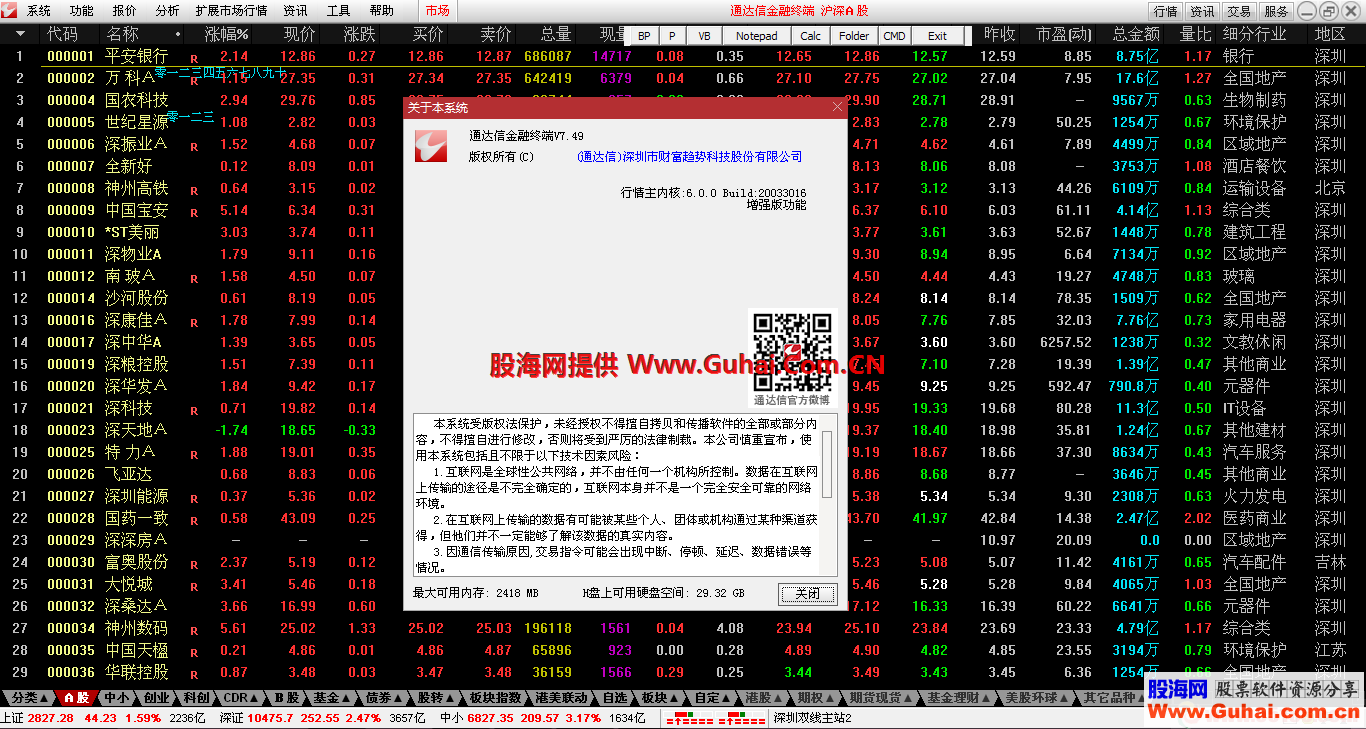Click the 关闭 button in About dialog

coord(808,594)
